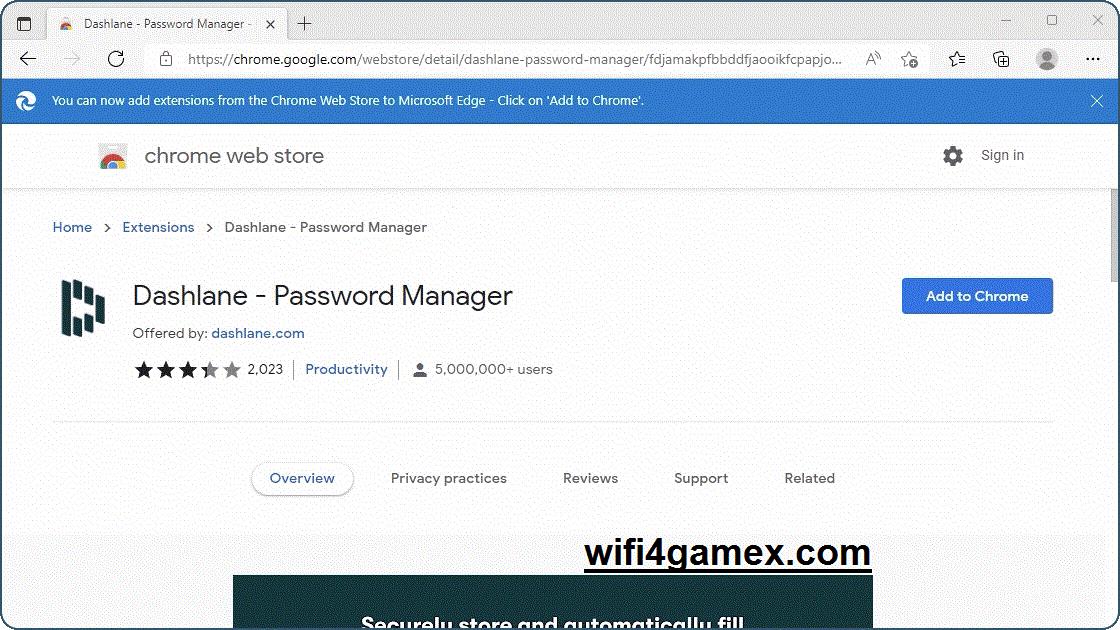1120x630 pixels.
Task: Click the star rating of Dashlane
Action: point(187,369)
